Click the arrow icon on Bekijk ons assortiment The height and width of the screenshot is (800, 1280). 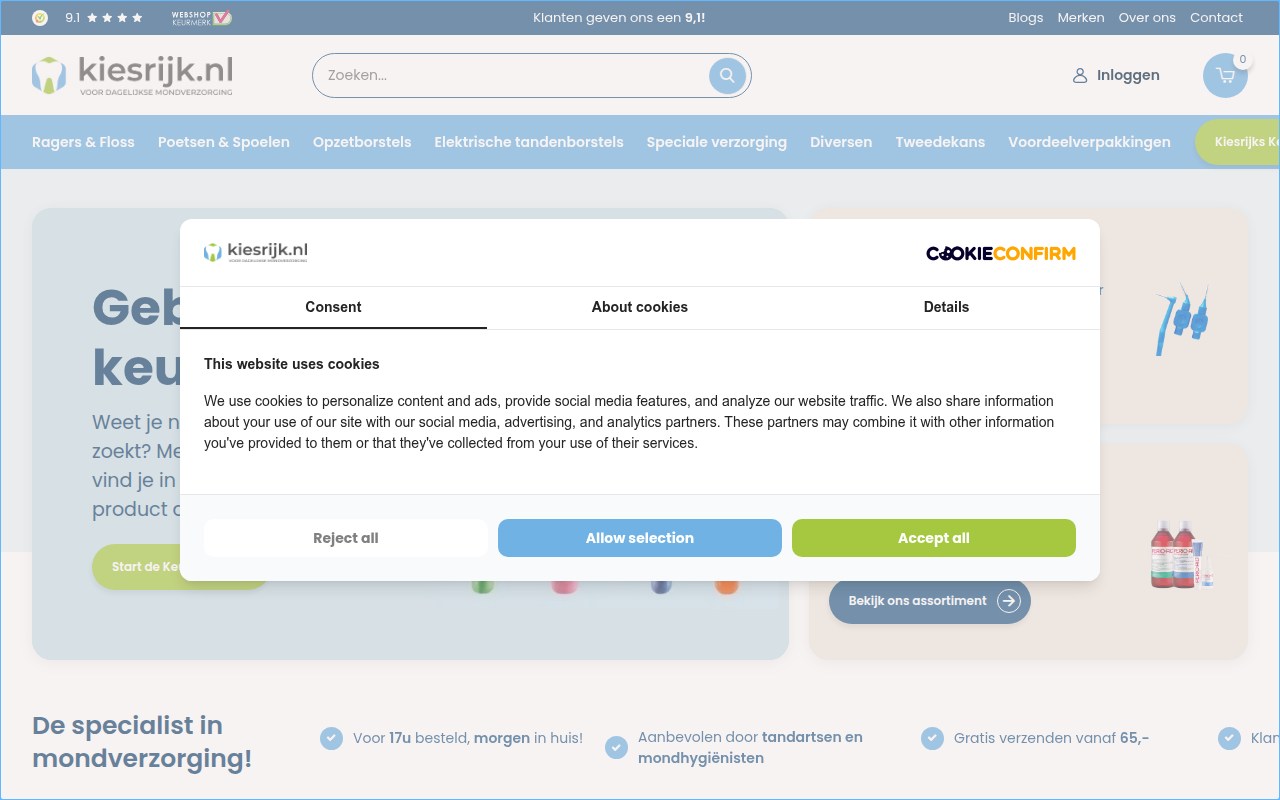click(1009, 601)
